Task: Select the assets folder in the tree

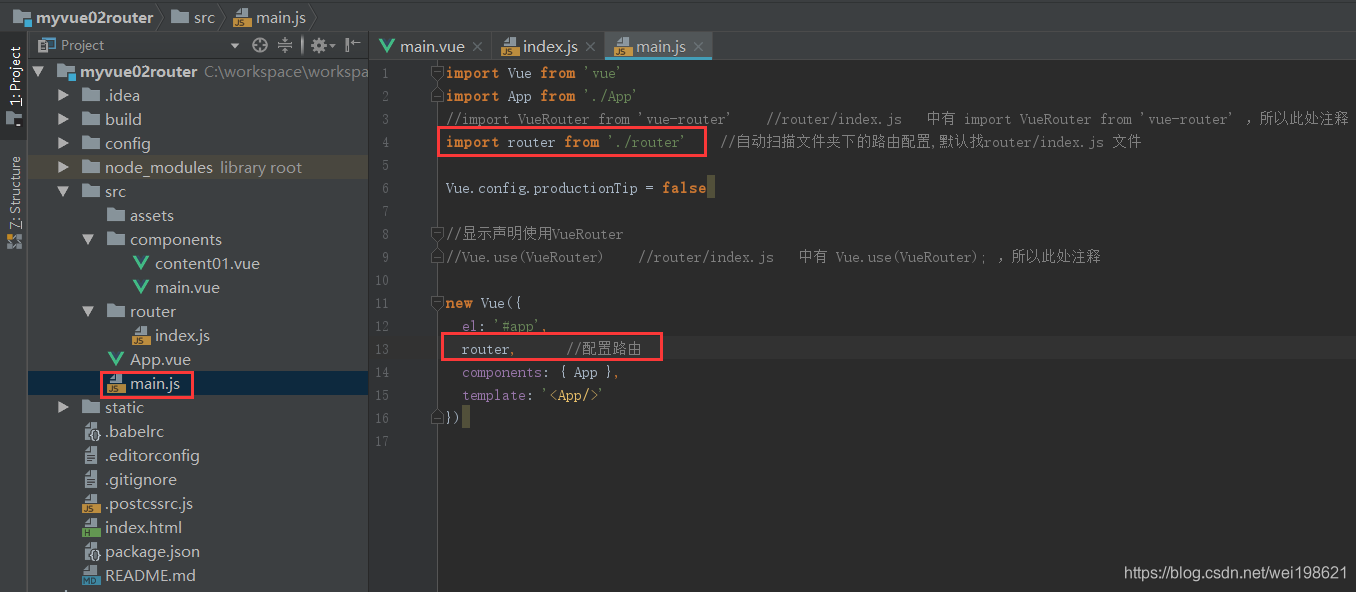Action: [151, 216]
